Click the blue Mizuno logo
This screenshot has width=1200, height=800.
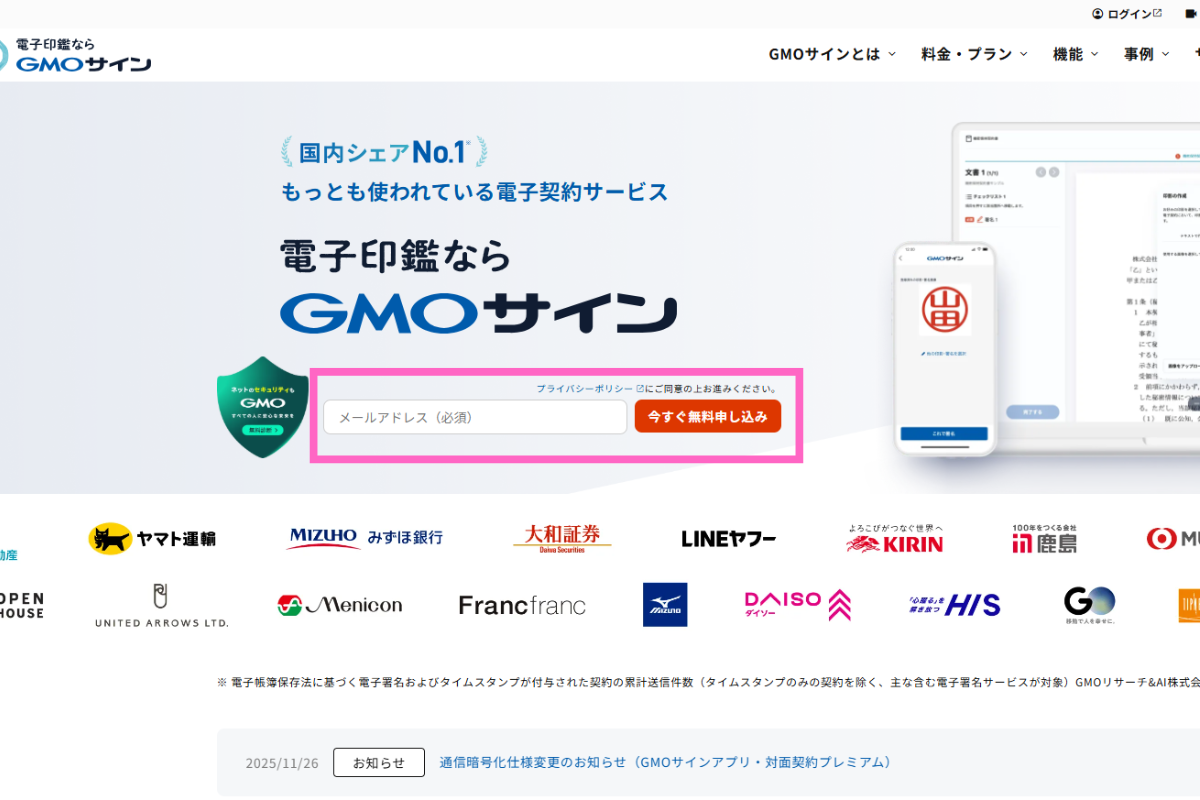pyautogui.click(x=665, y=605)
